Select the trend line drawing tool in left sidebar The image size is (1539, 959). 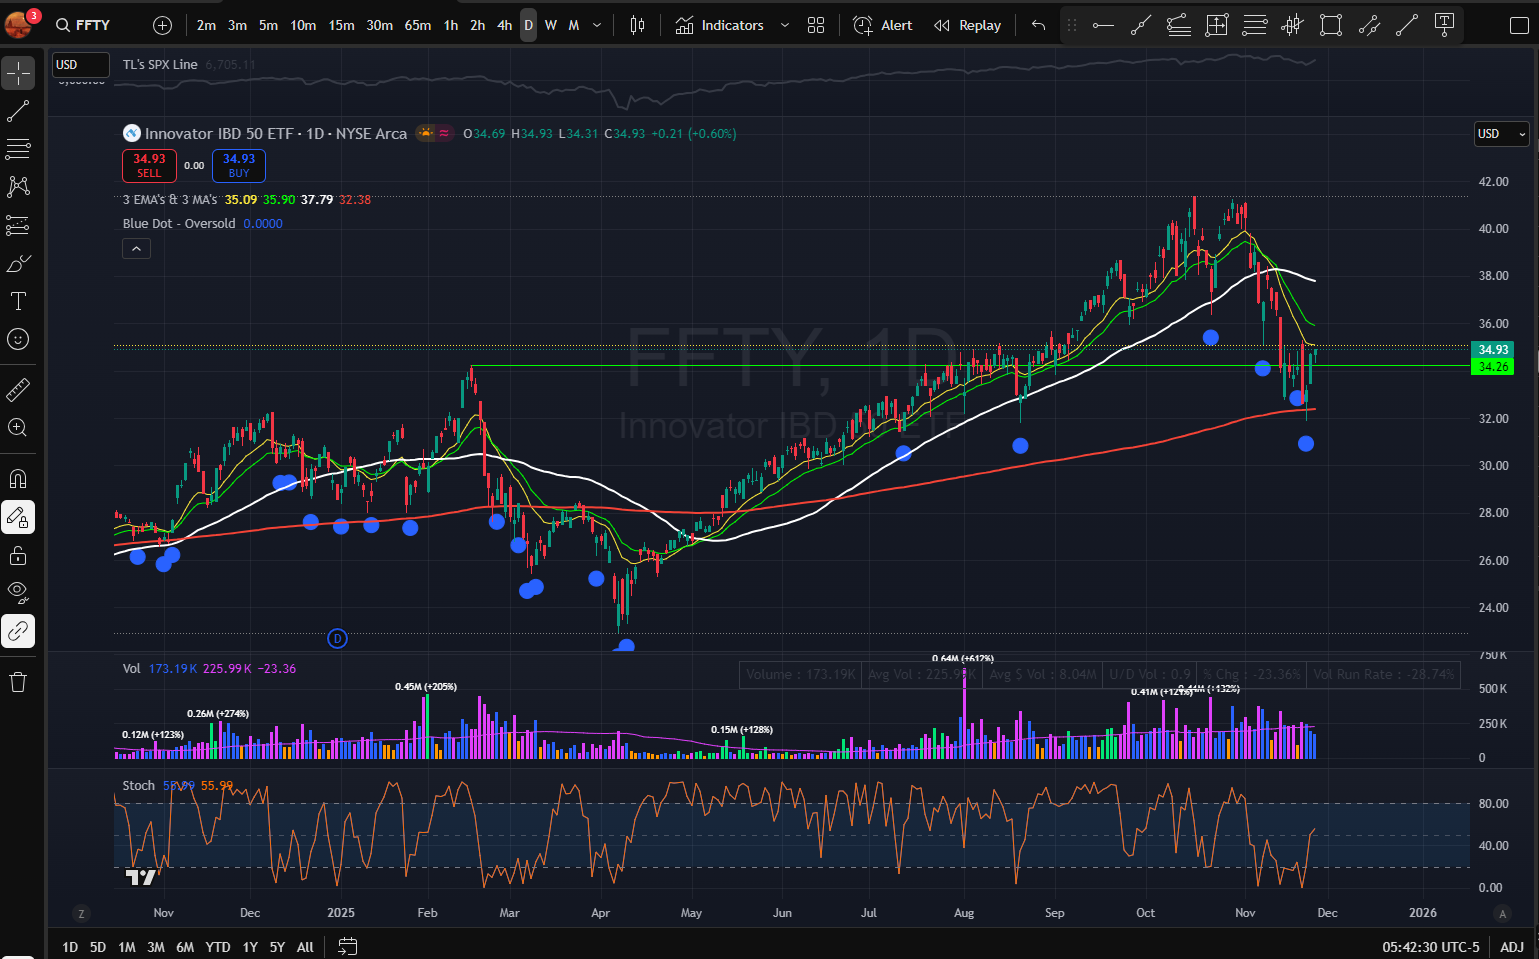[x=18, y=111]
